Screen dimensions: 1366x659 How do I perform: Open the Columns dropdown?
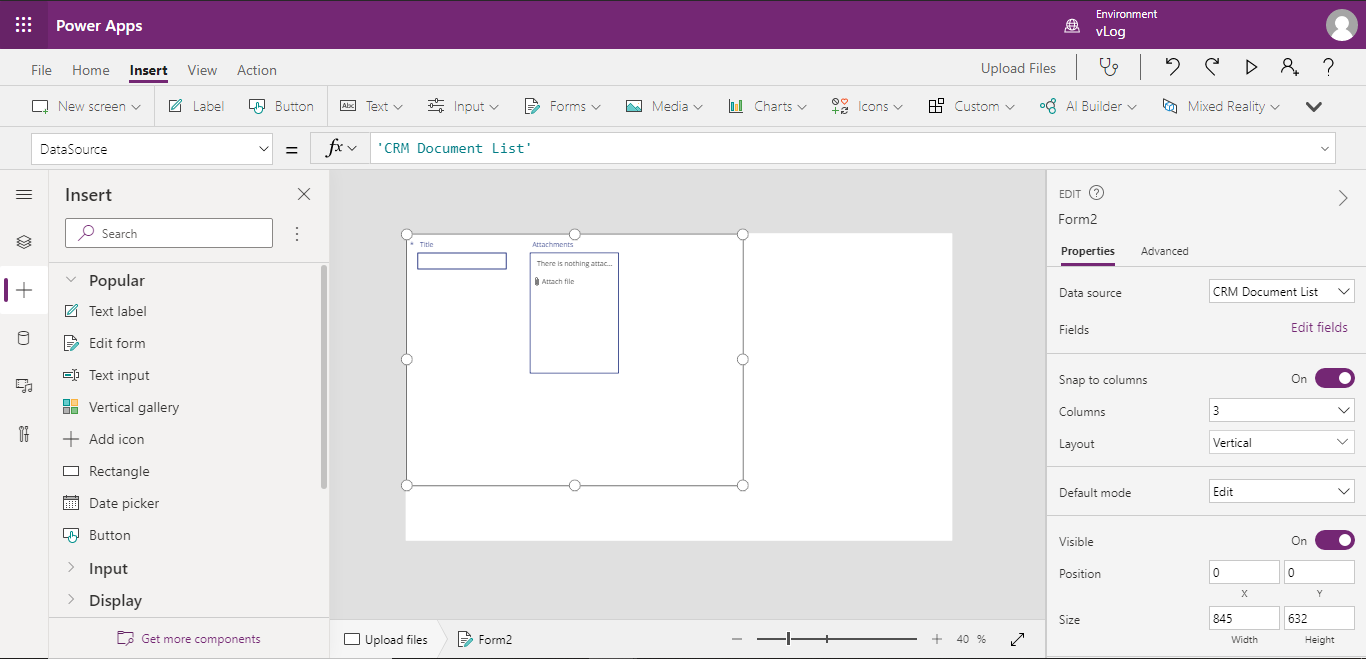(1281, 410)
